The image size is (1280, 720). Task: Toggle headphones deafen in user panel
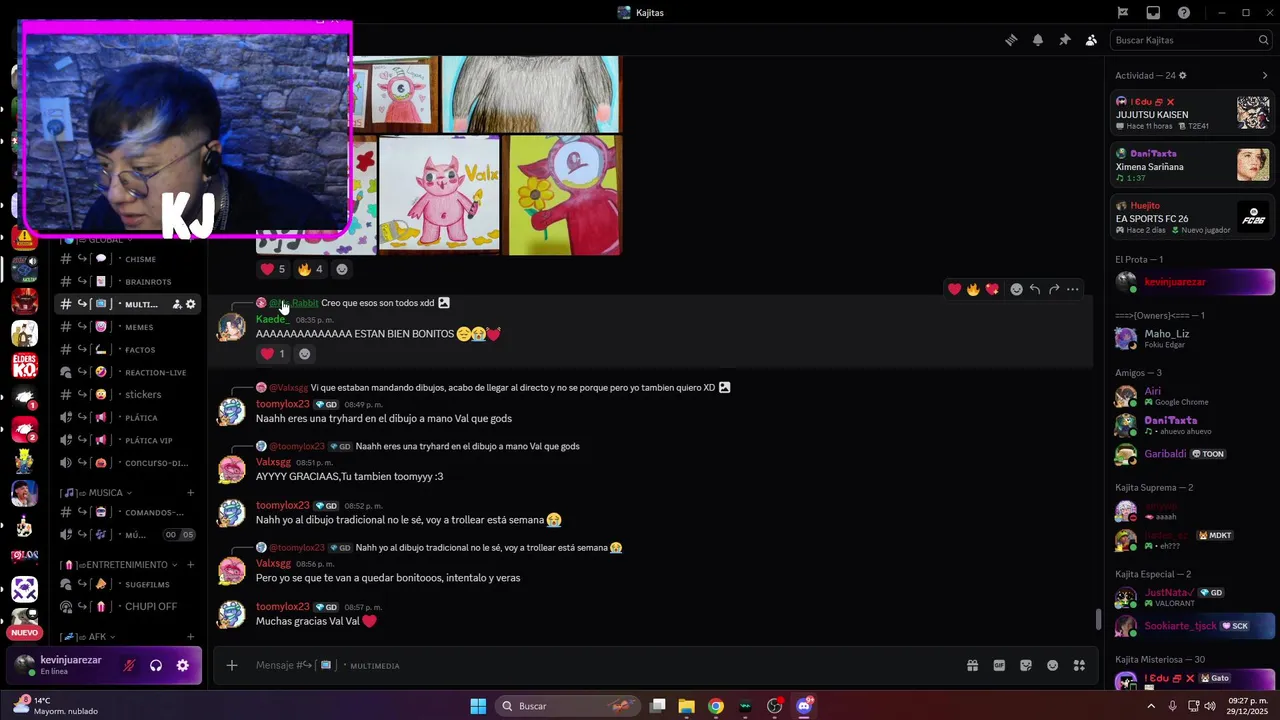tap(156, 665)
